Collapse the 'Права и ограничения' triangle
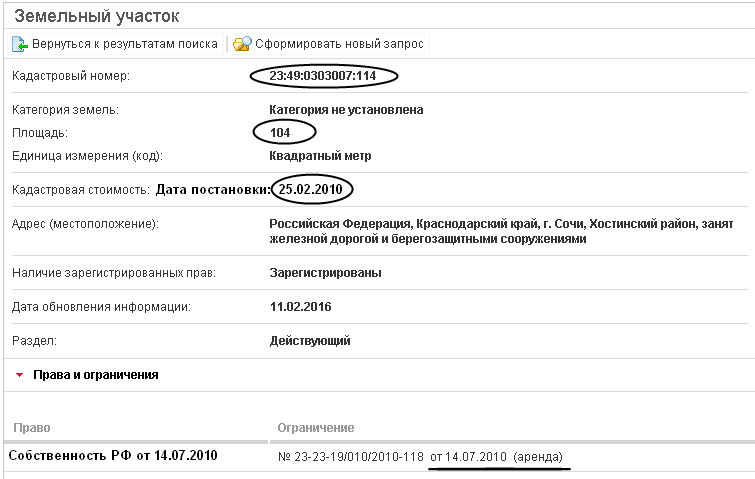The width and height of the screenshot is (755, 479). coord(19,375)
